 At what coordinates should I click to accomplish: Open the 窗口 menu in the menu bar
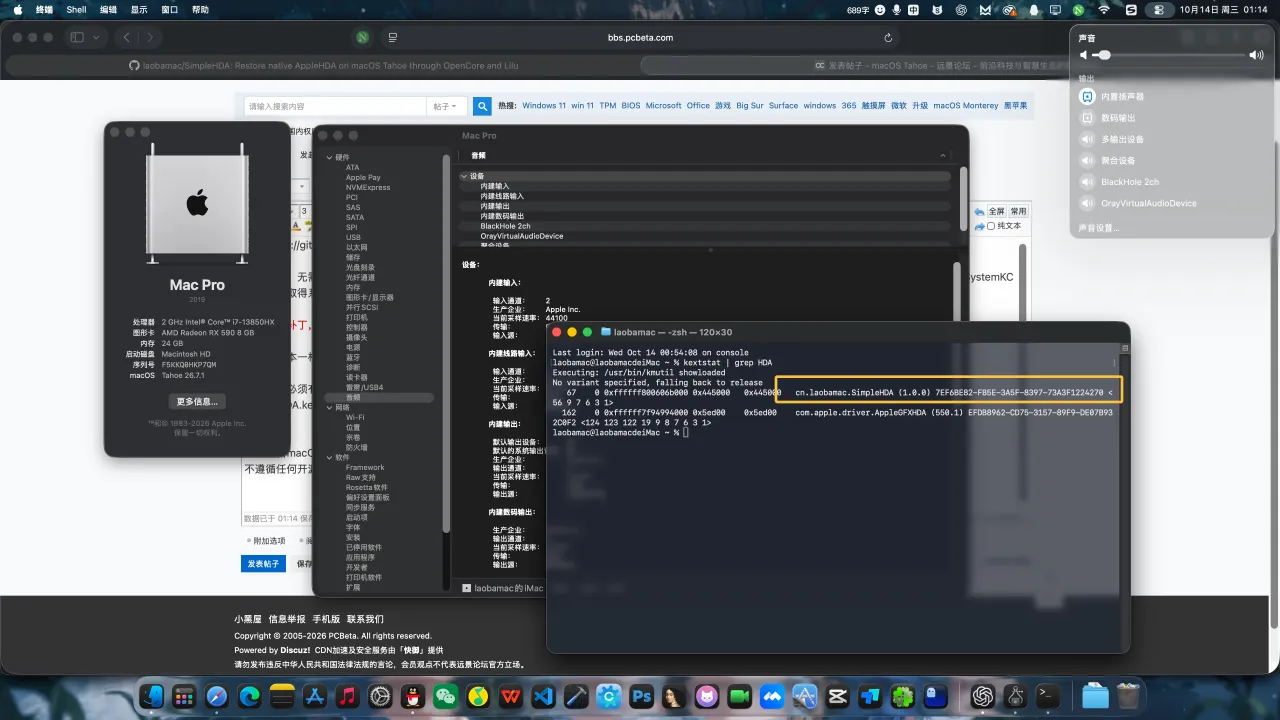tap(170, 9)
